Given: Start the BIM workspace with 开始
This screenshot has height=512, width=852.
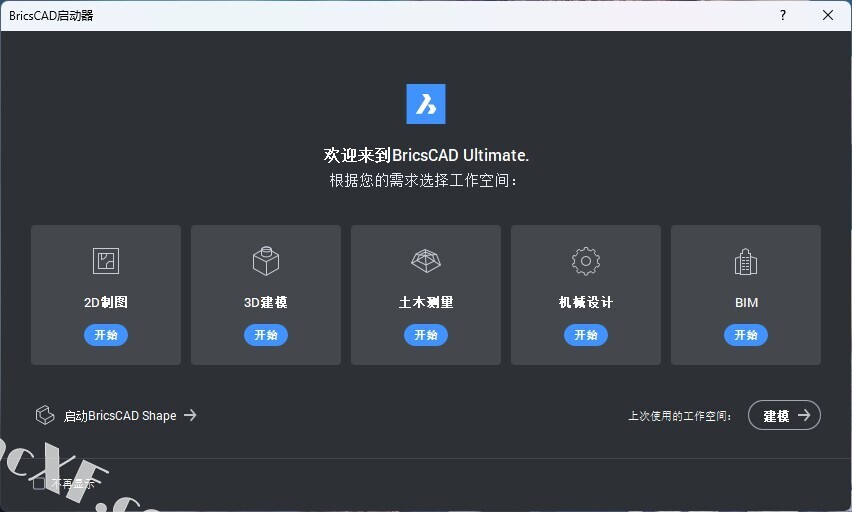Looking at the screenshot, I should tap(746, 335).
